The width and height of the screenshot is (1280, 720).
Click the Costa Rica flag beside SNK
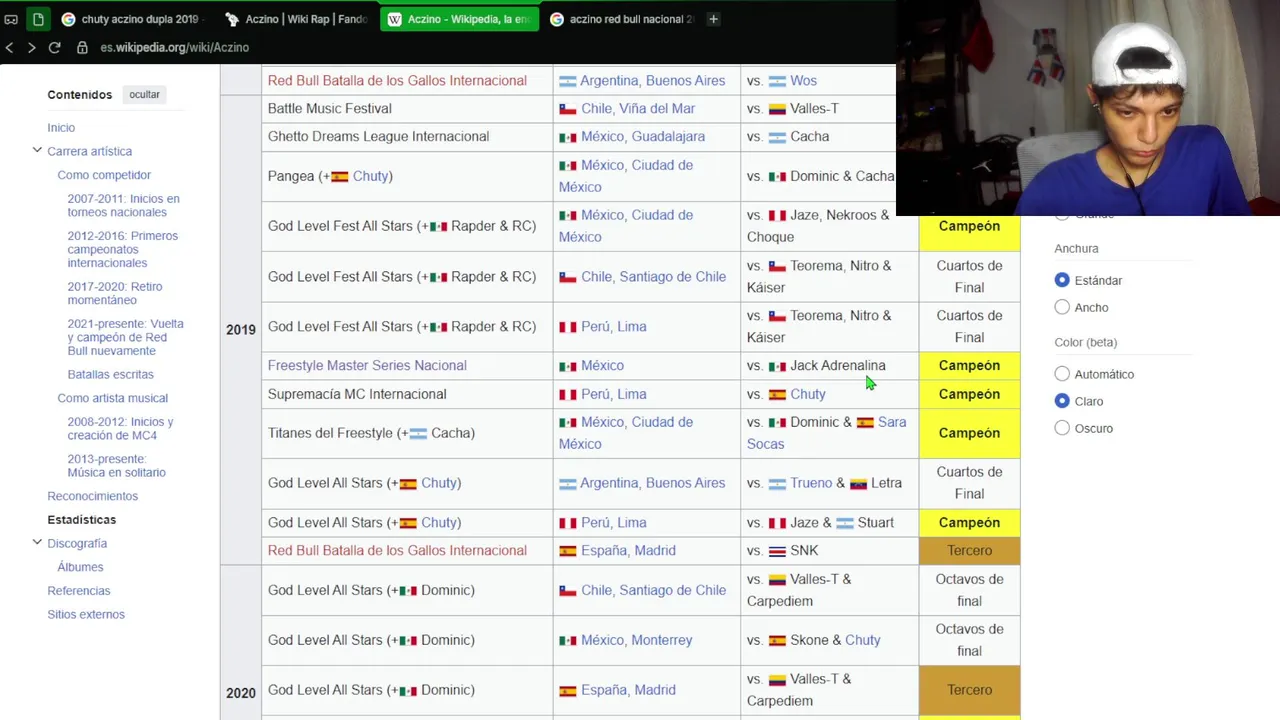coord(777,551)
